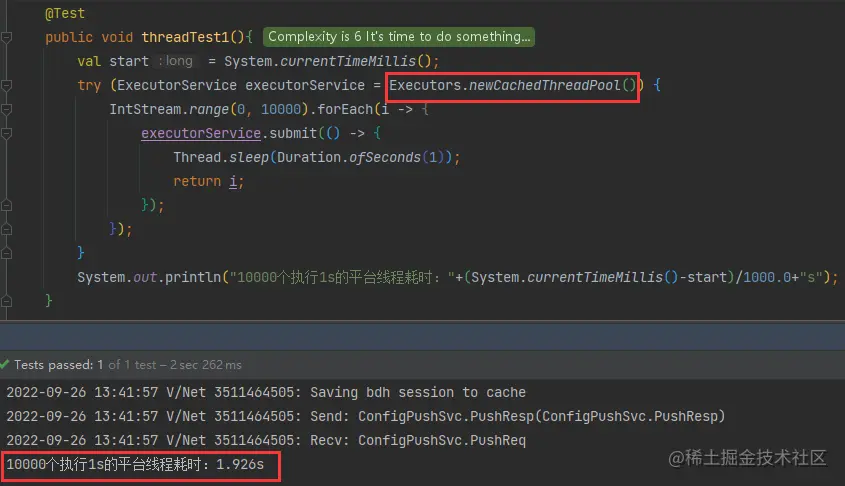Click the ': long' inlay type hint

176,61
